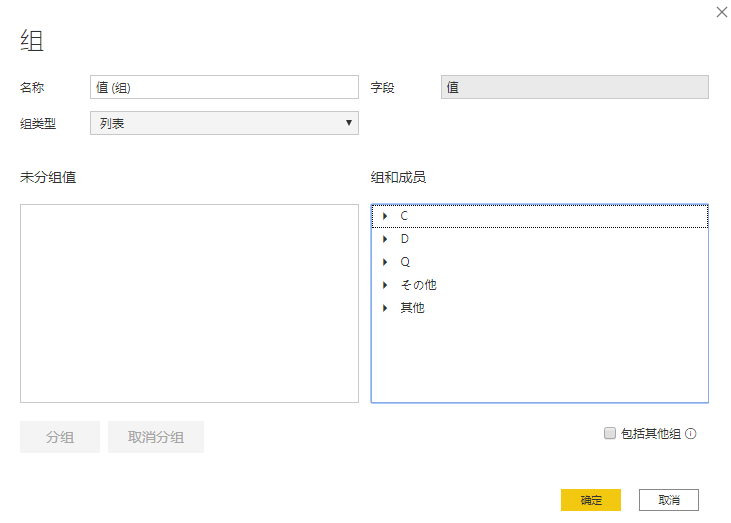731x523 pixels.
Task: Select the C group row text
Action: 404,216
